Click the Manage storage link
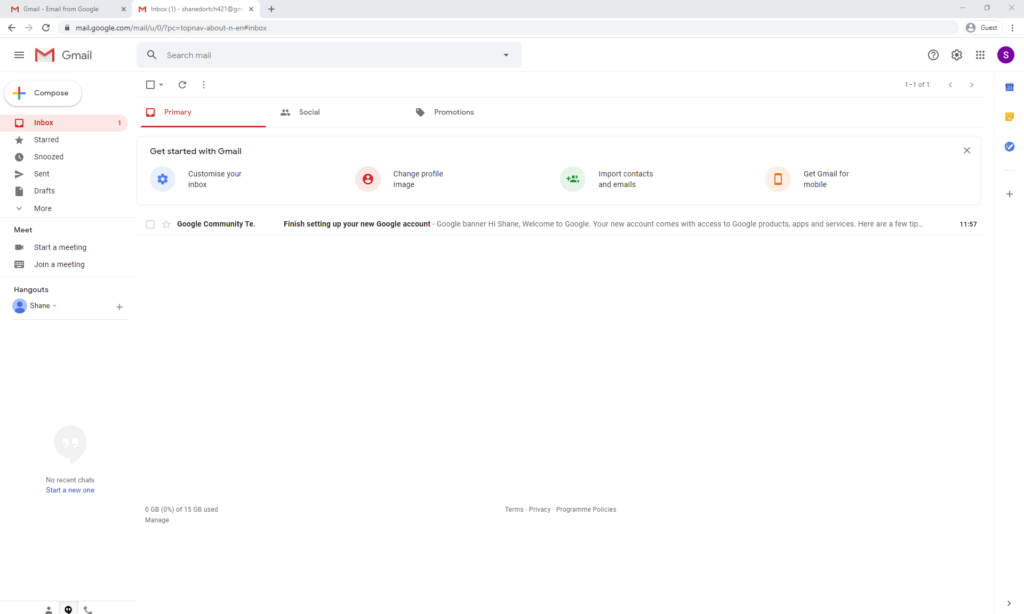The width and height of the screenshot is (1024, 614). click(x=157, y=520)
